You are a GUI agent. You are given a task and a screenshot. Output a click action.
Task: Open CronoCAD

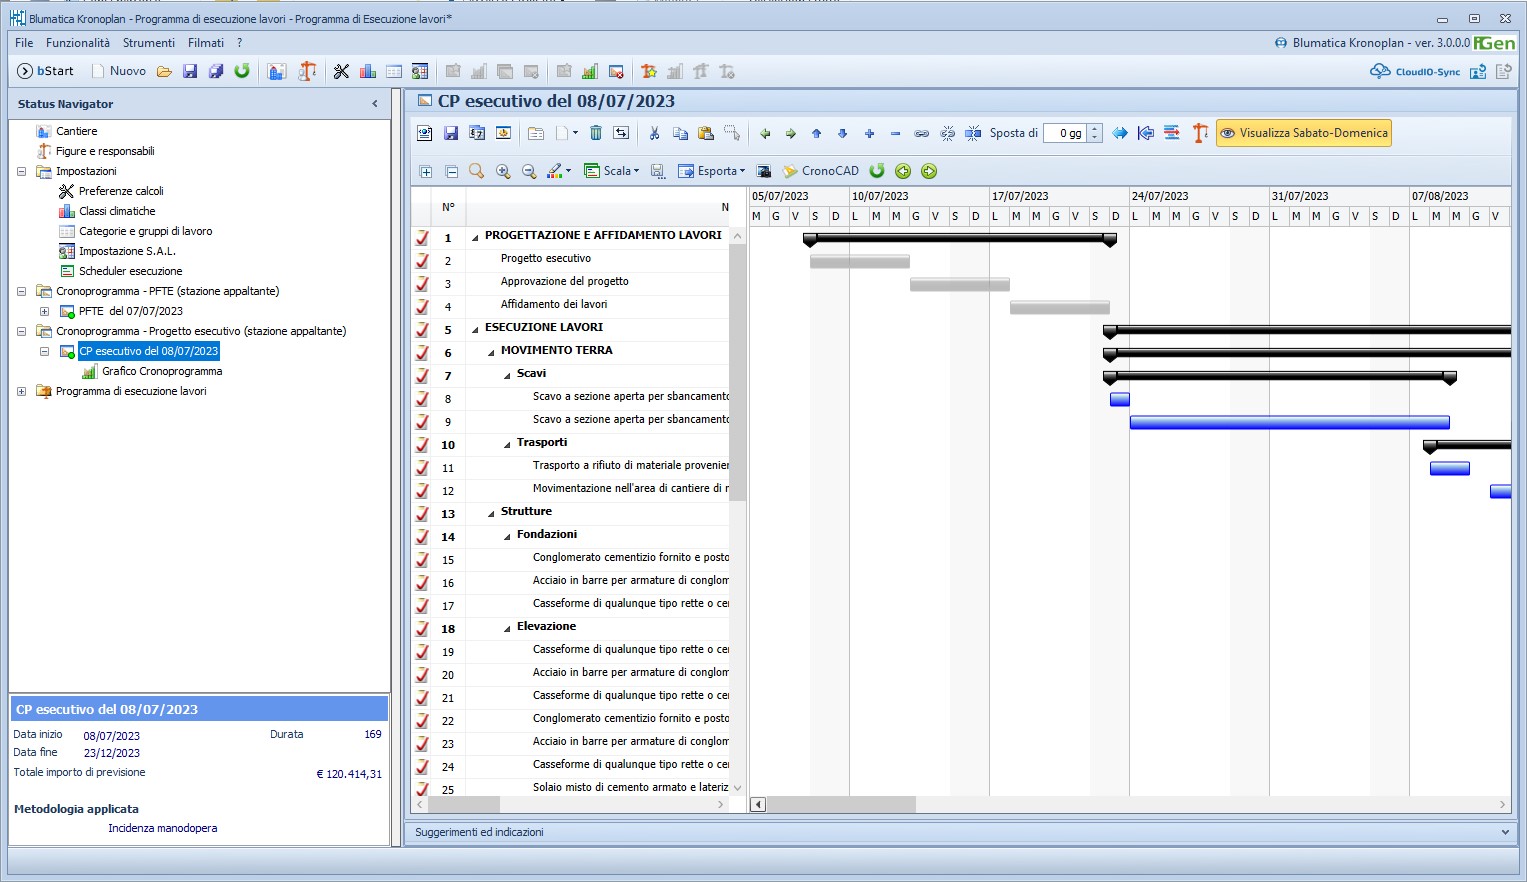[x=820, y=171]
